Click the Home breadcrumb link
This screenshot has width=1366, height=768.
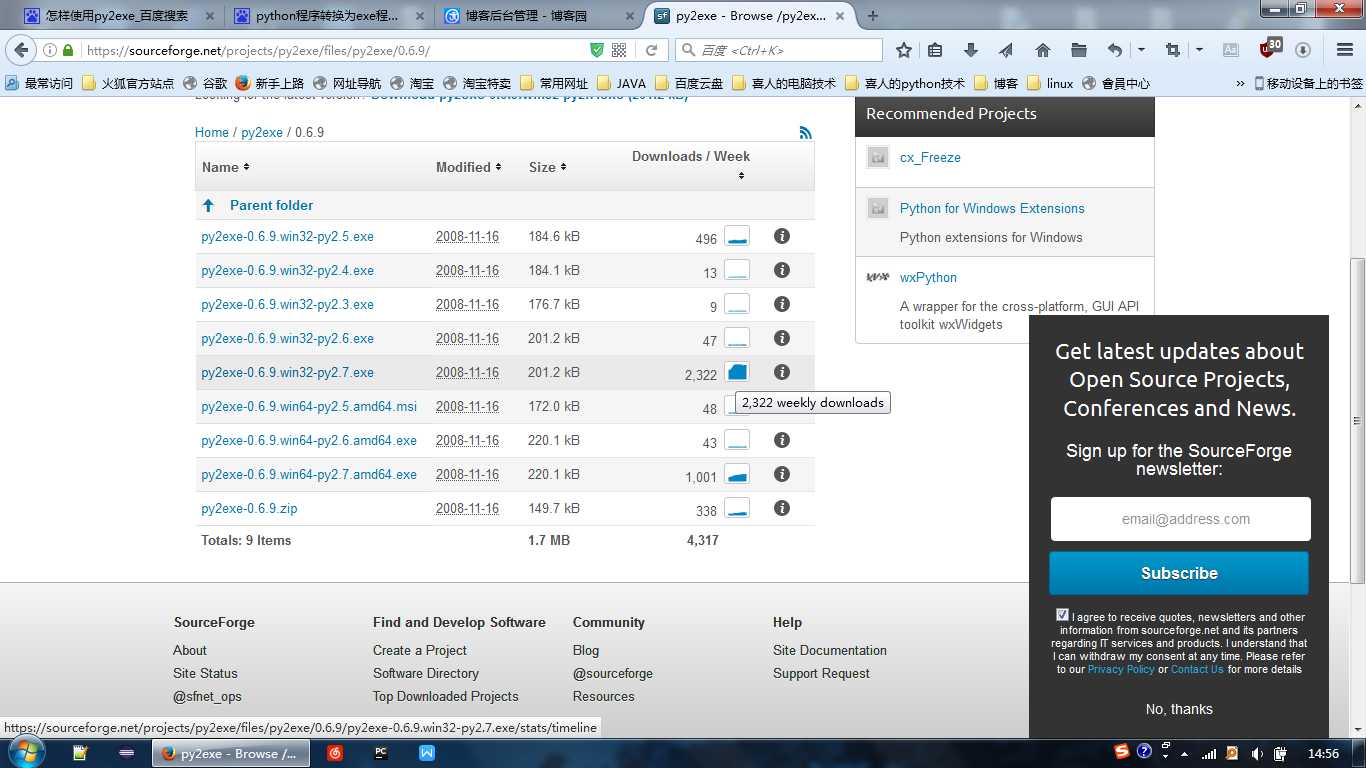click(x=212, y=132)
